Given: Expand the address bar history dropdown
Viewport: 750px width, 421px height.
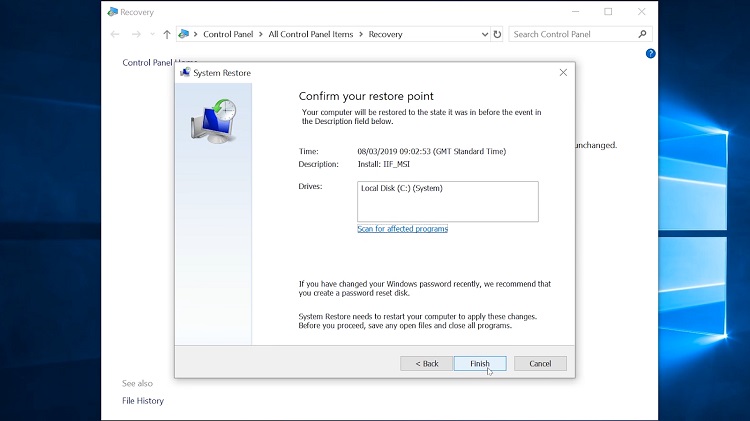Looking at the screenshot, I should click(485, 34).
